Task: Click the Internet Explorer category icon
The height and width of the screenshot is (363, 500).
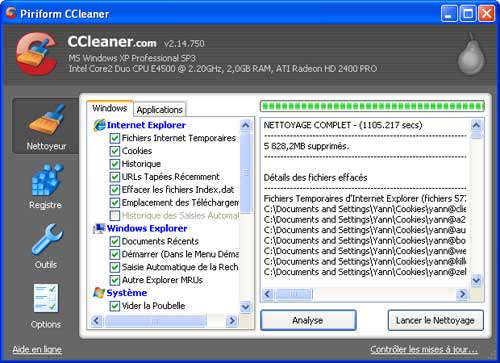Action: (99, 125)
